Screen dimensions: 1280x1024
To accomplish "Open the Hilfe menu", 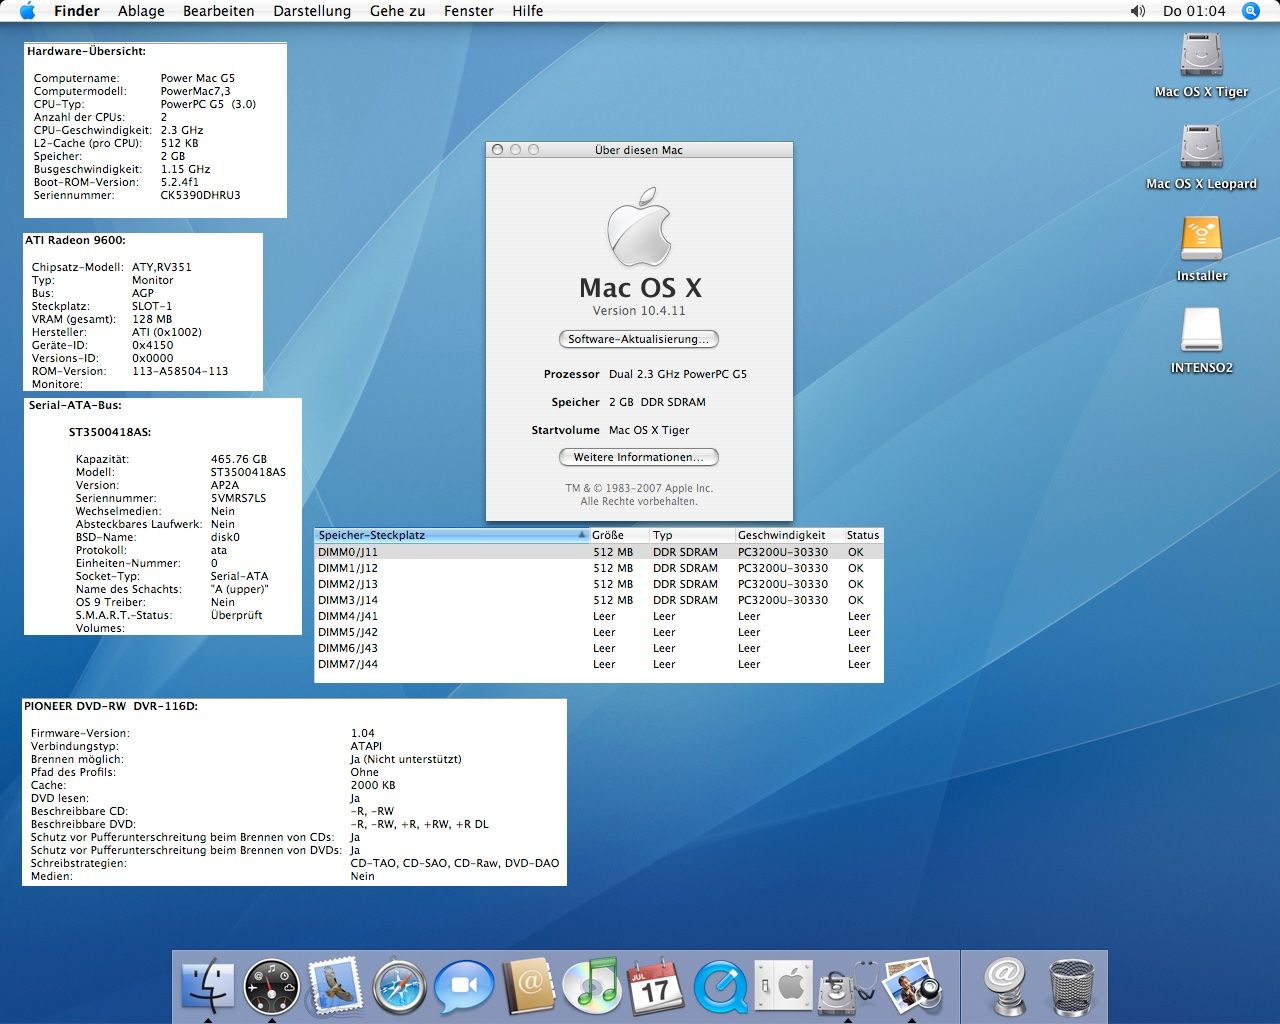I will pos(528,11).
